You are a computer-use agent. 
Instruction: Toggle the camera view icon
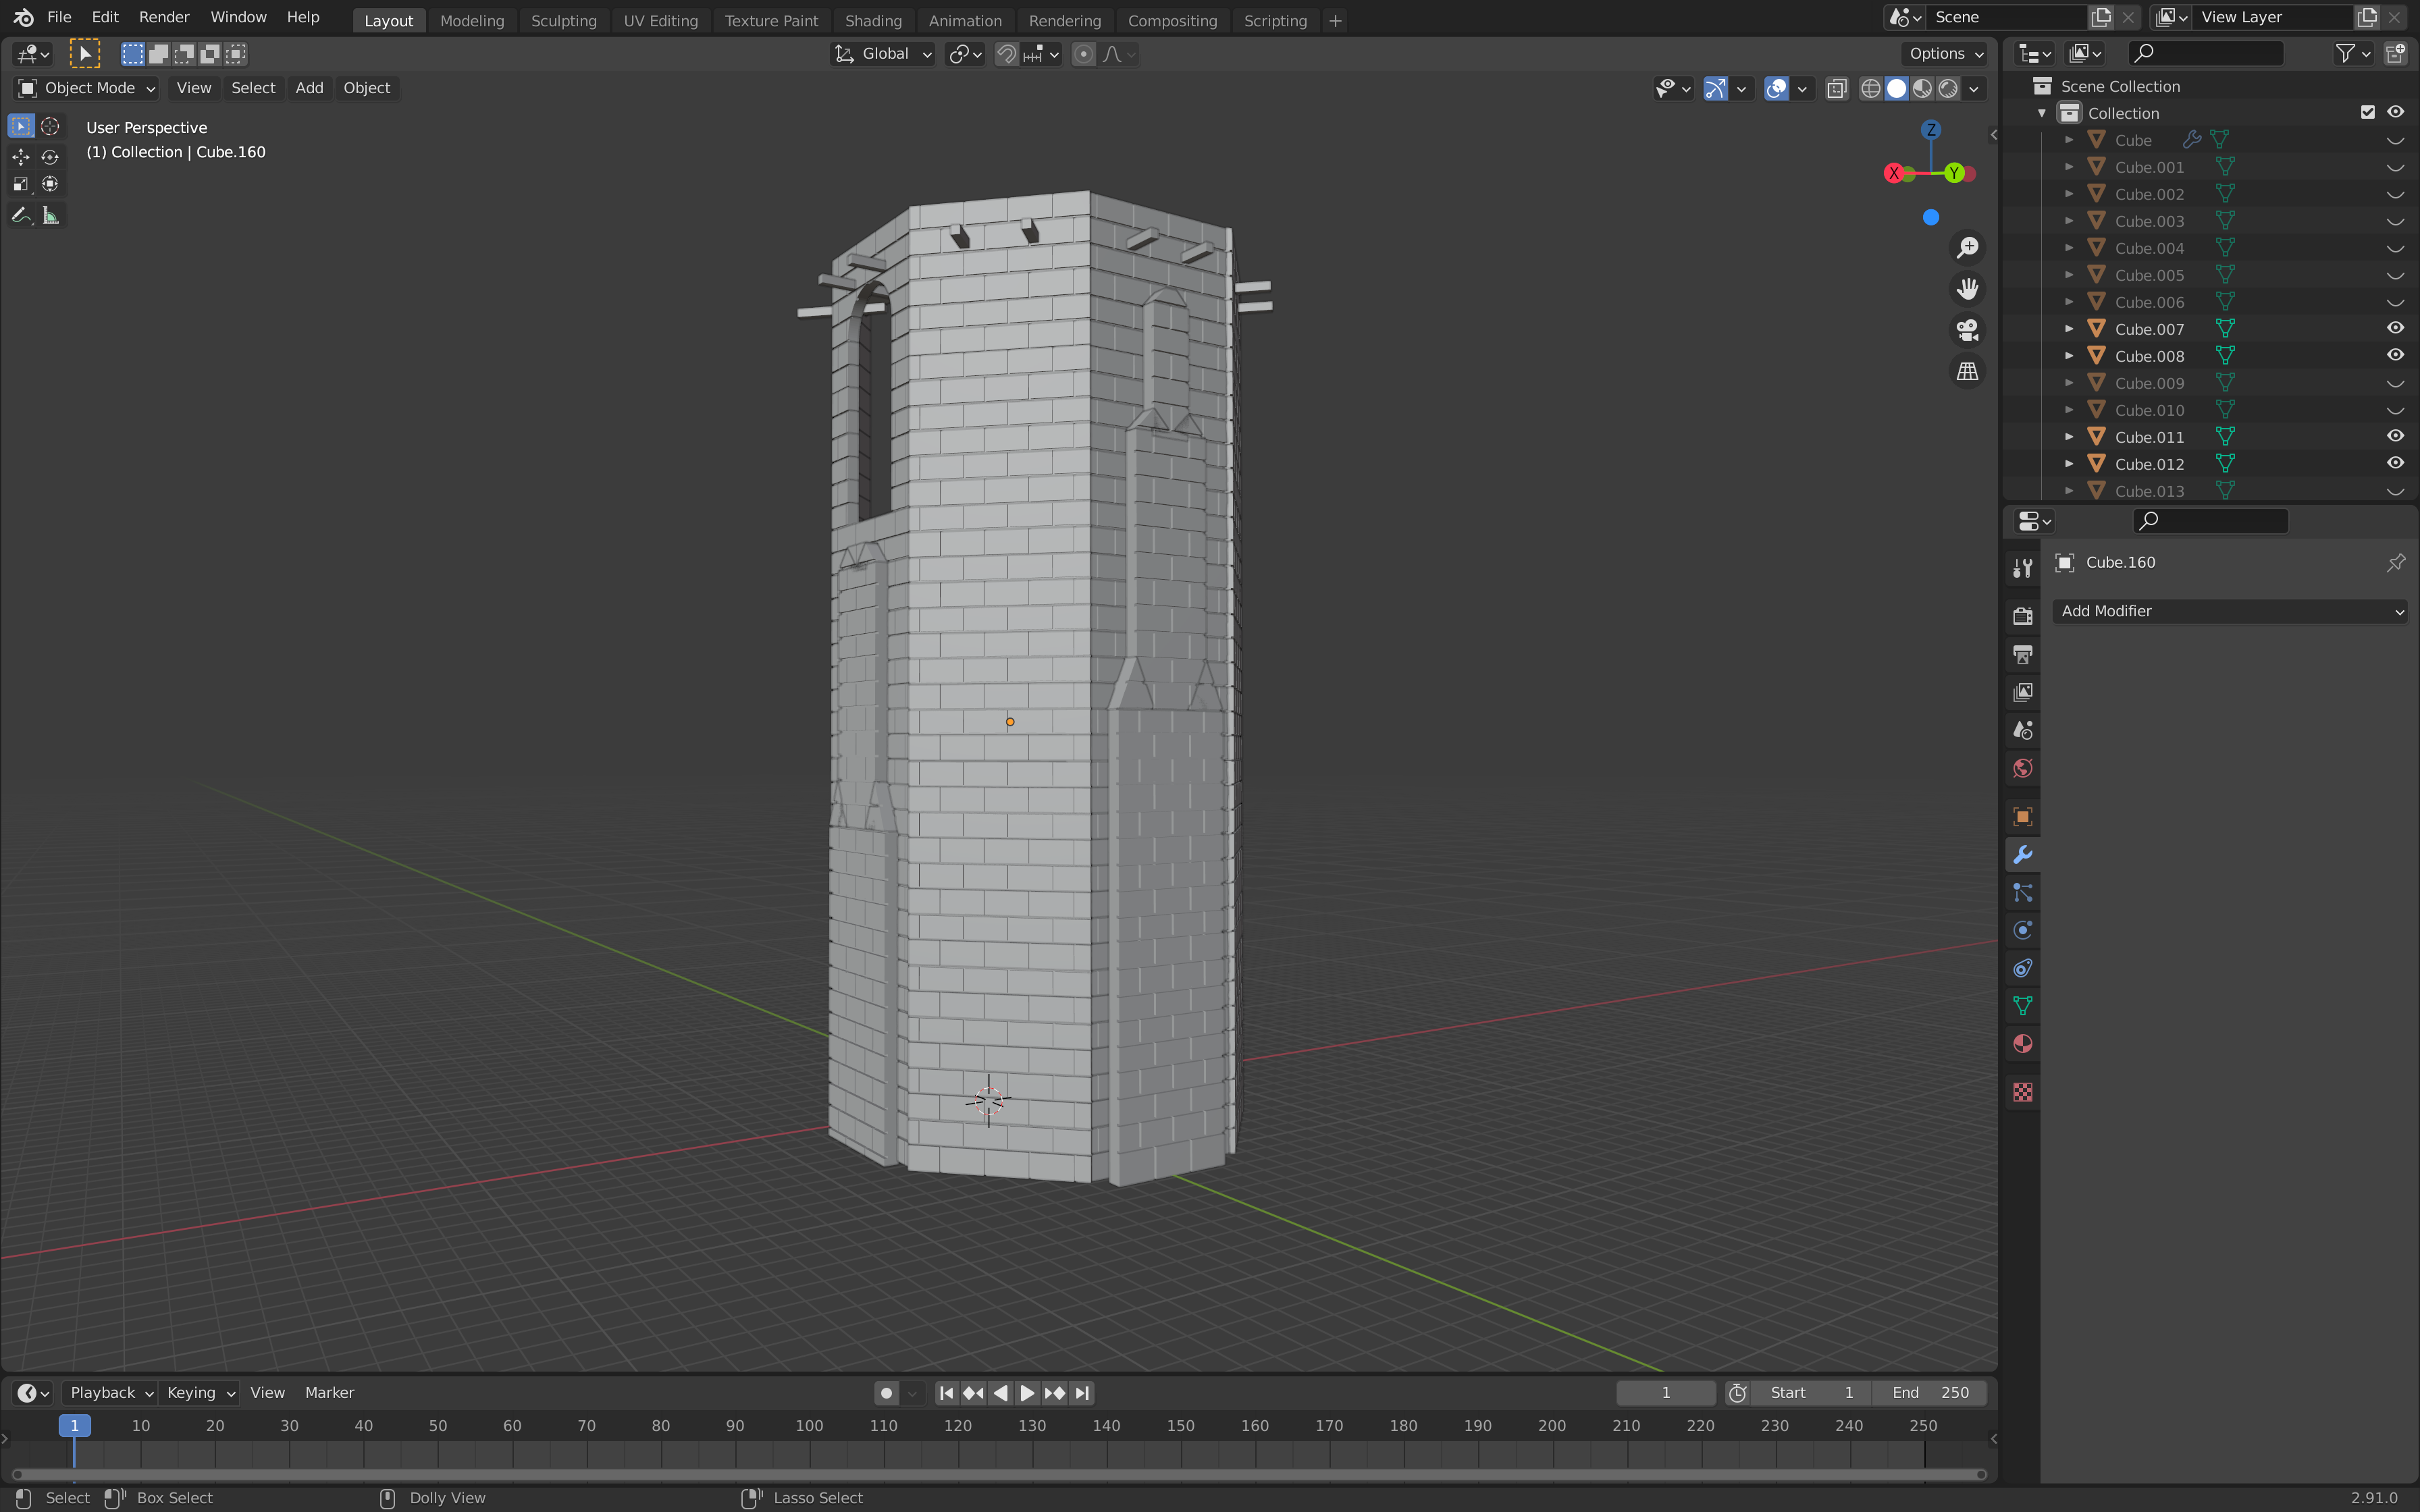(1967, 330)
